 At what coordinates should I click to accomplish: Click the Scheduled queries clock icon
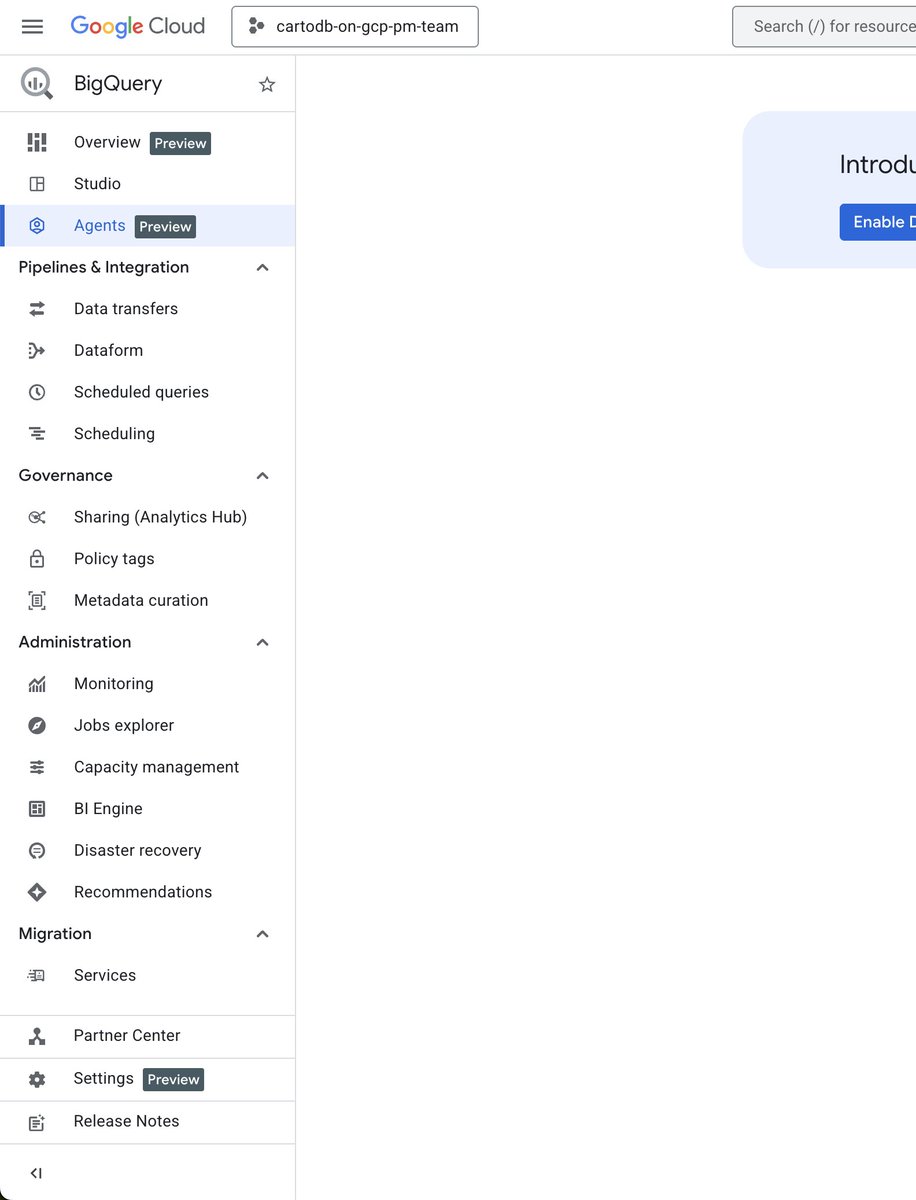37,392
